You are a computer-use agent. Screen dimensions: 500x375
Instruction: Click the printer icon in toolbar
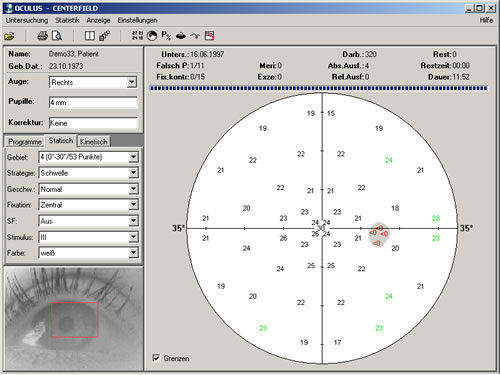(x=42, y=36)
